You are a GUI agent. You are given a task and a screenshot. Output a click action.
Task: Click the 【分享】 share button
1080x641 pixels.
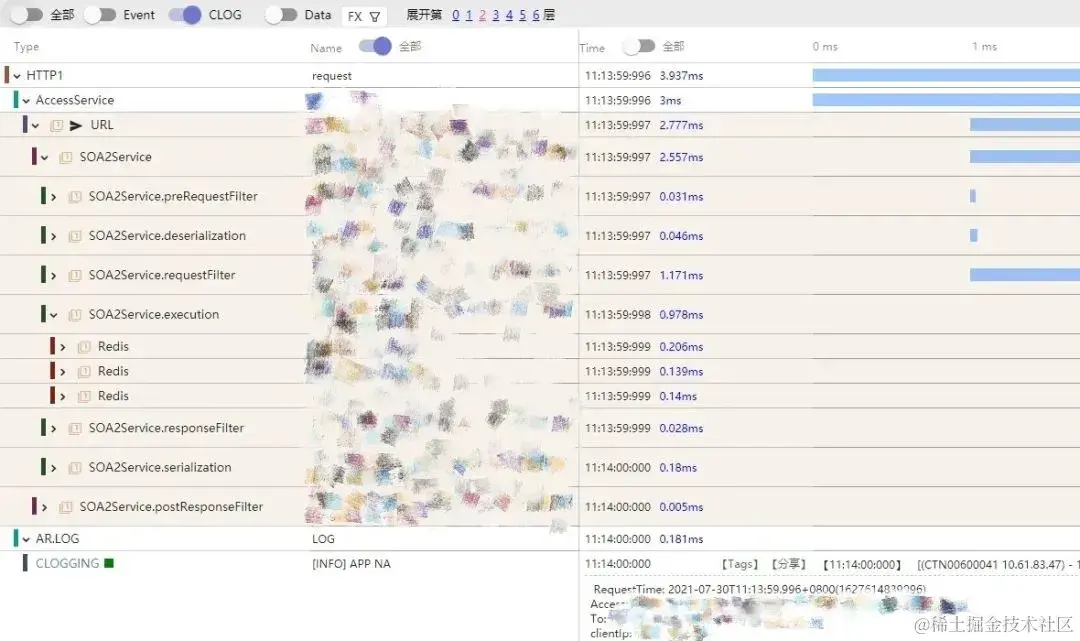coord(789,564)
